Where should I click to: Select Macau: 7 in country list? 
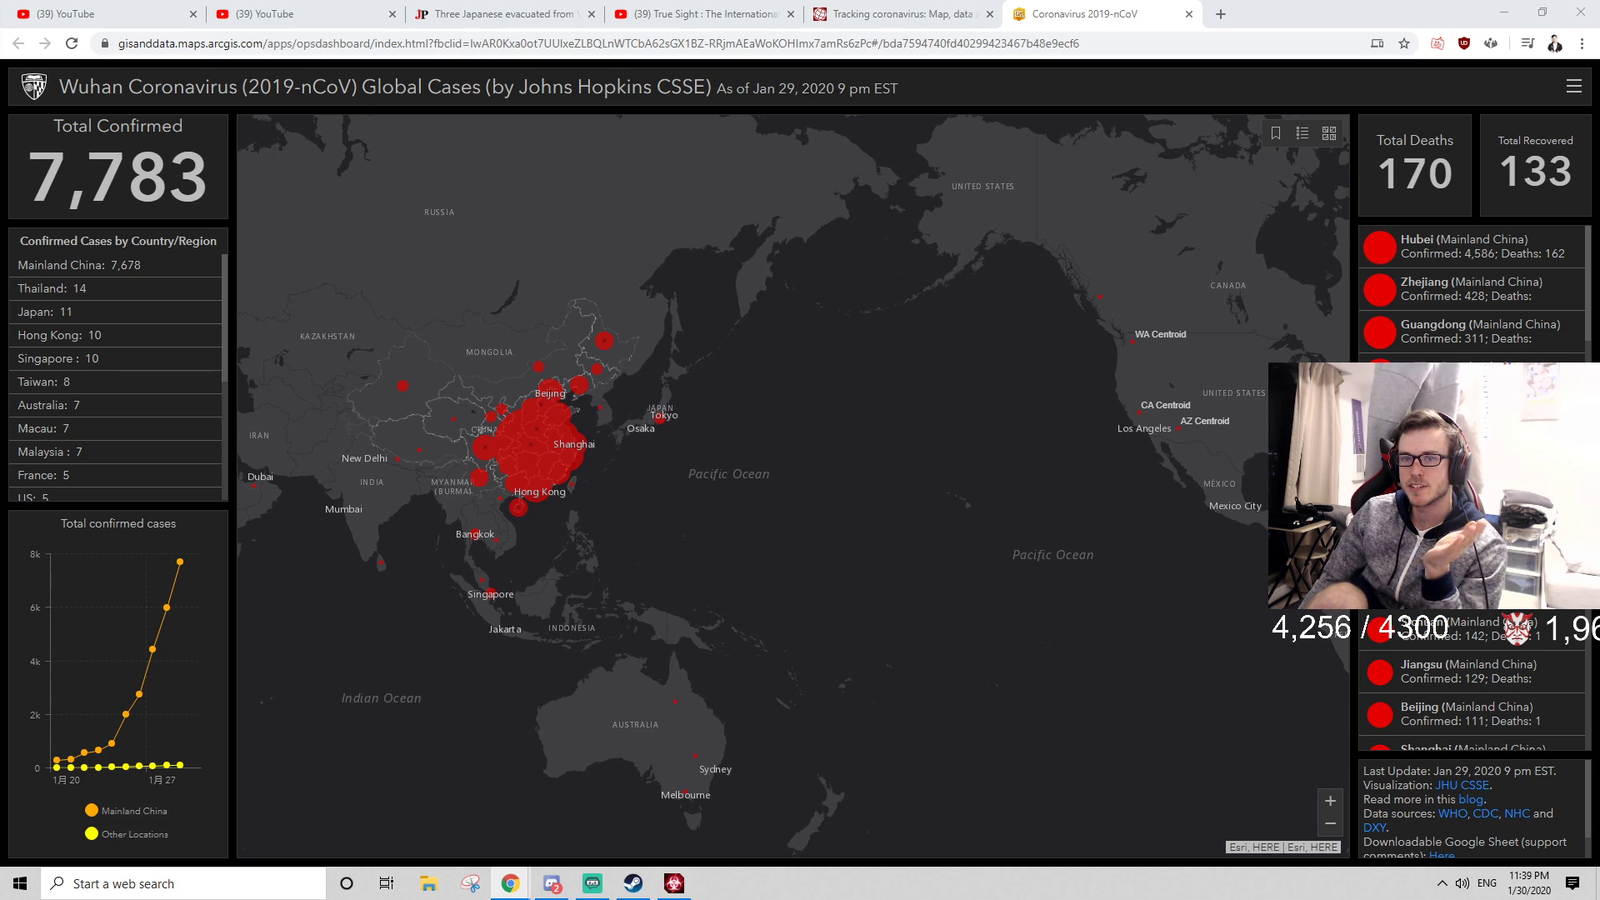pyautogui.click(x=115, y=428)
